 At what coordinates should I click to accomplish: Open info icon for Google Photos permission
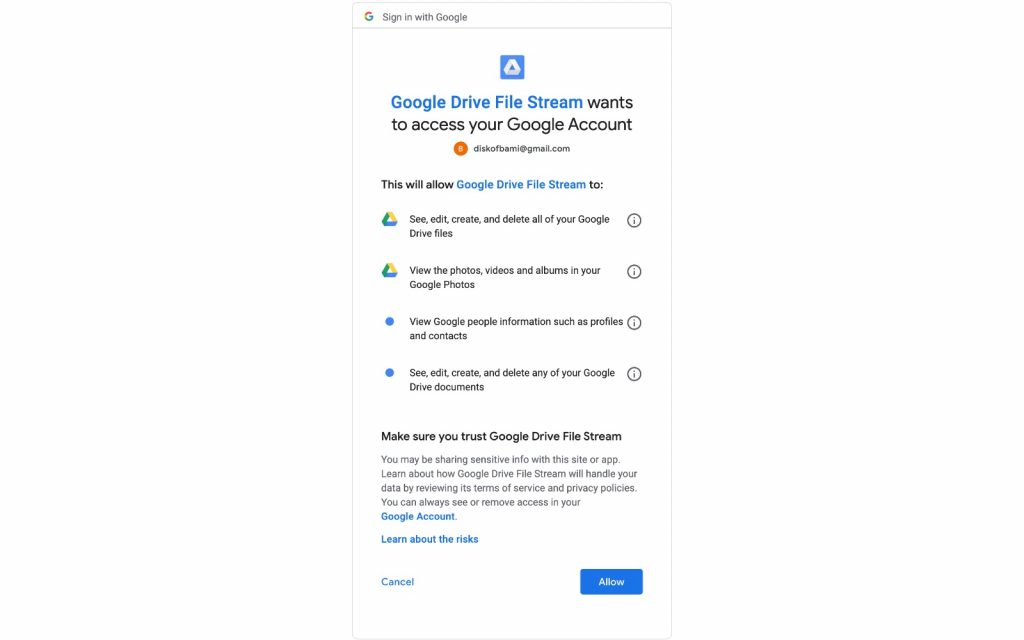[x=634, y=272]
